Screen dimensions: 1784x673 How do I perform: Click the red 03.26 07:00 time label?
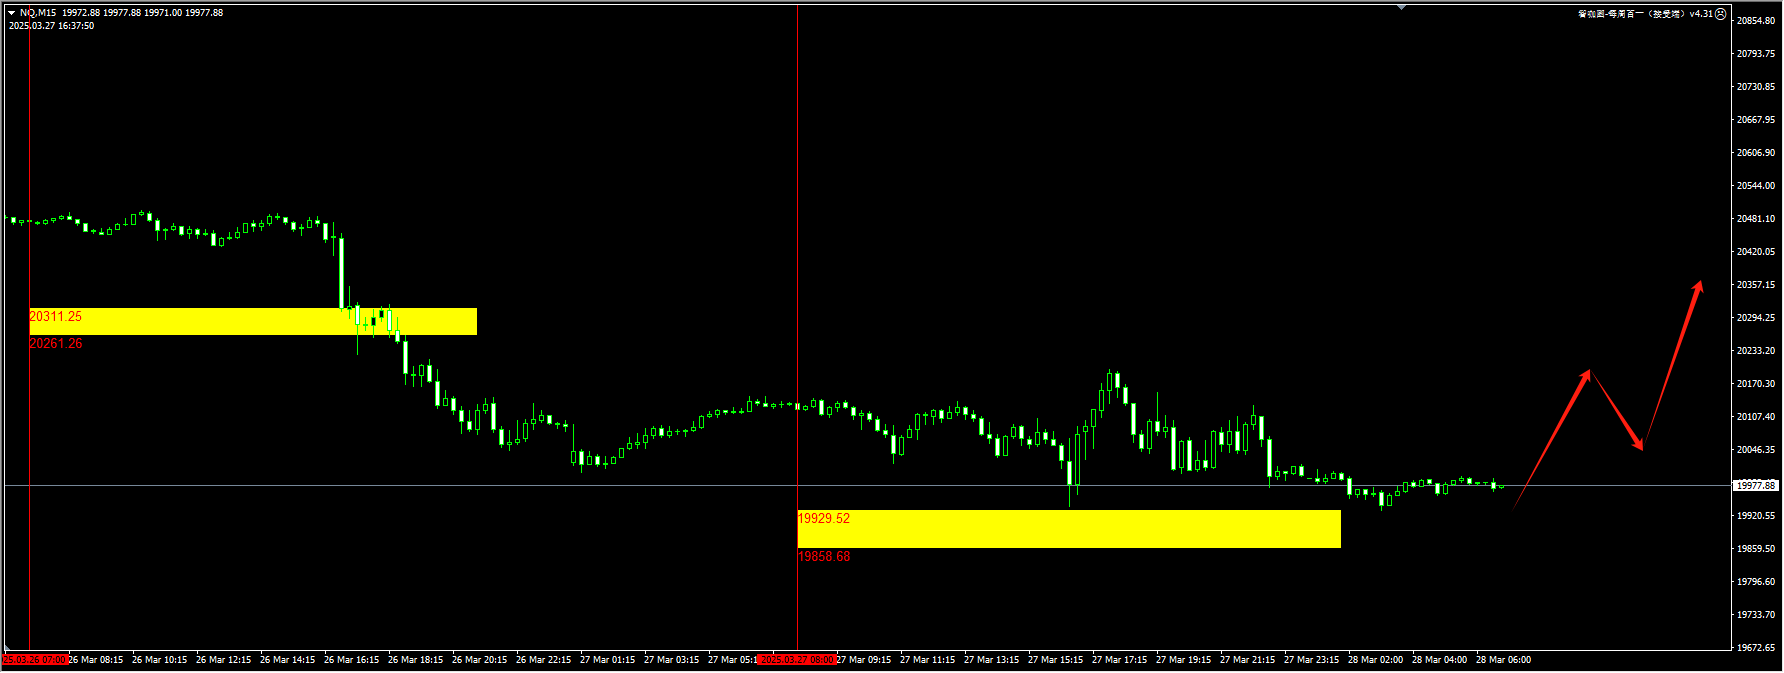(34, 660)
